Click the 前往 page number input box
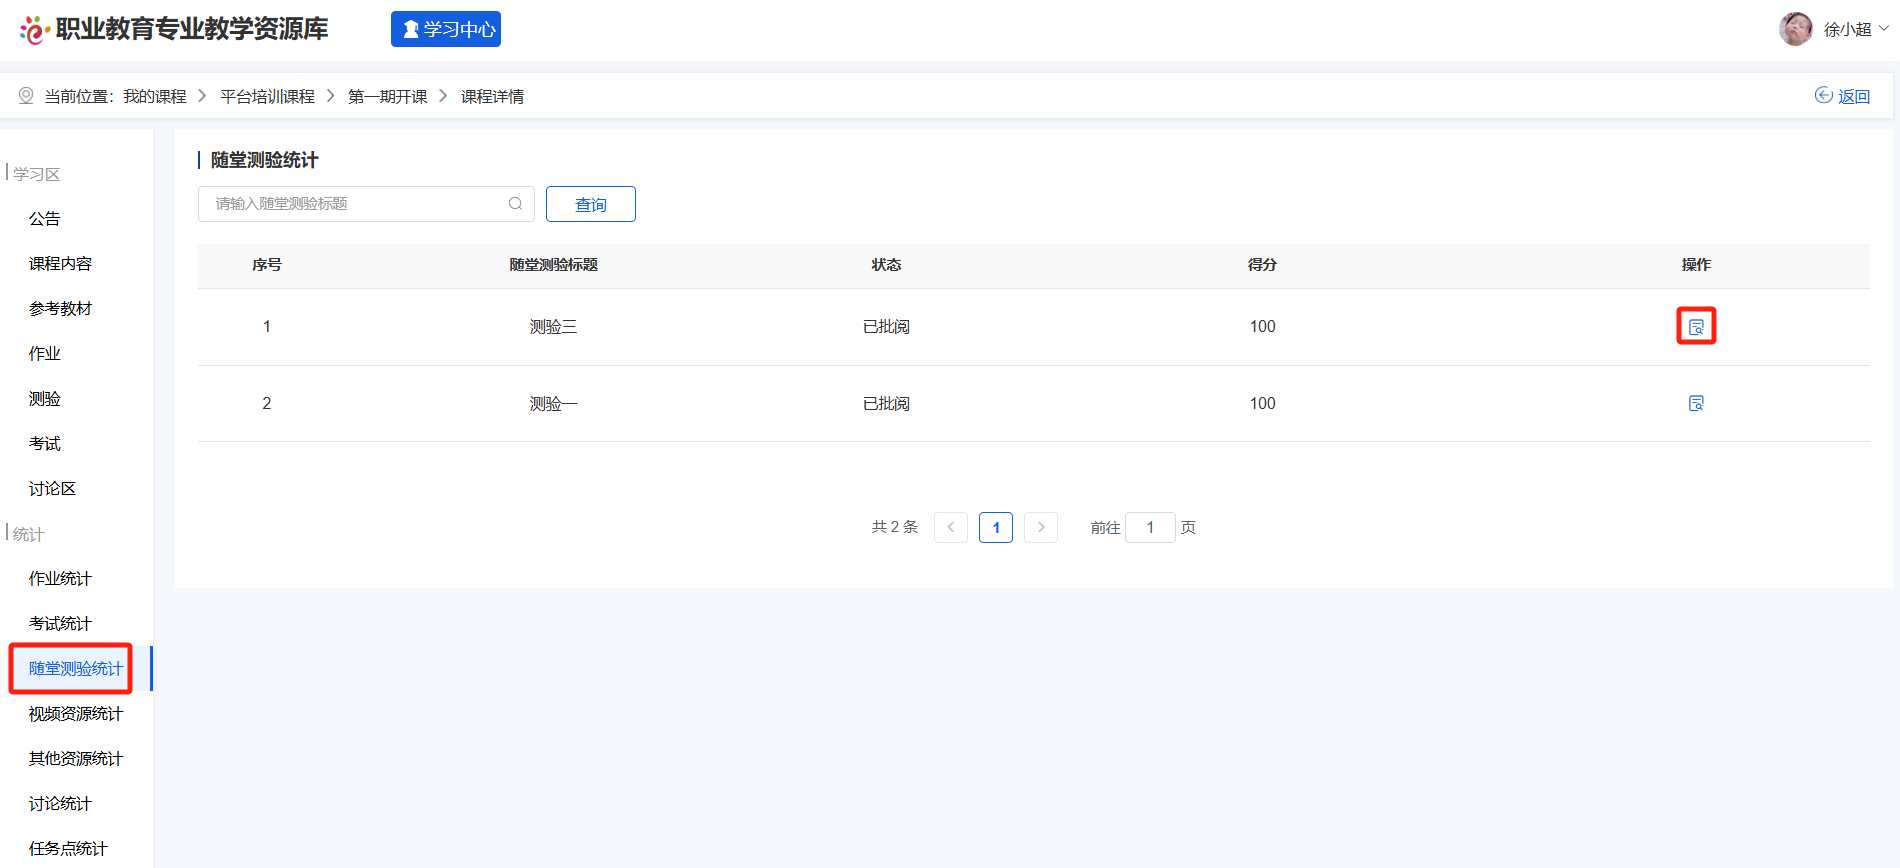Screen dimensions: 1900x868 (x=1150, y=527)
